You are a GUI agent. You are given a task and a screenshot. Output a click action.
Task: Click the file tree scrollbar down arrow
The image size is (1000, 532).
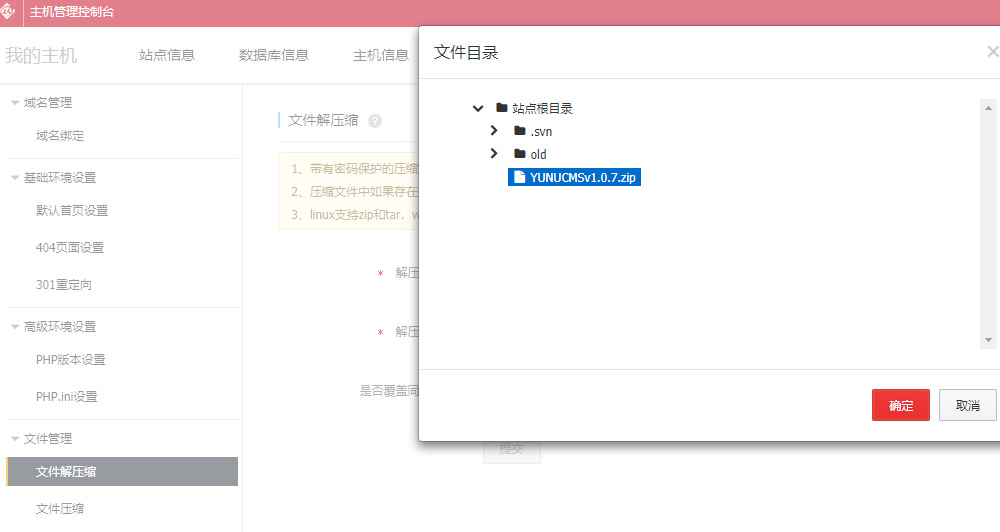click(988, 340)
